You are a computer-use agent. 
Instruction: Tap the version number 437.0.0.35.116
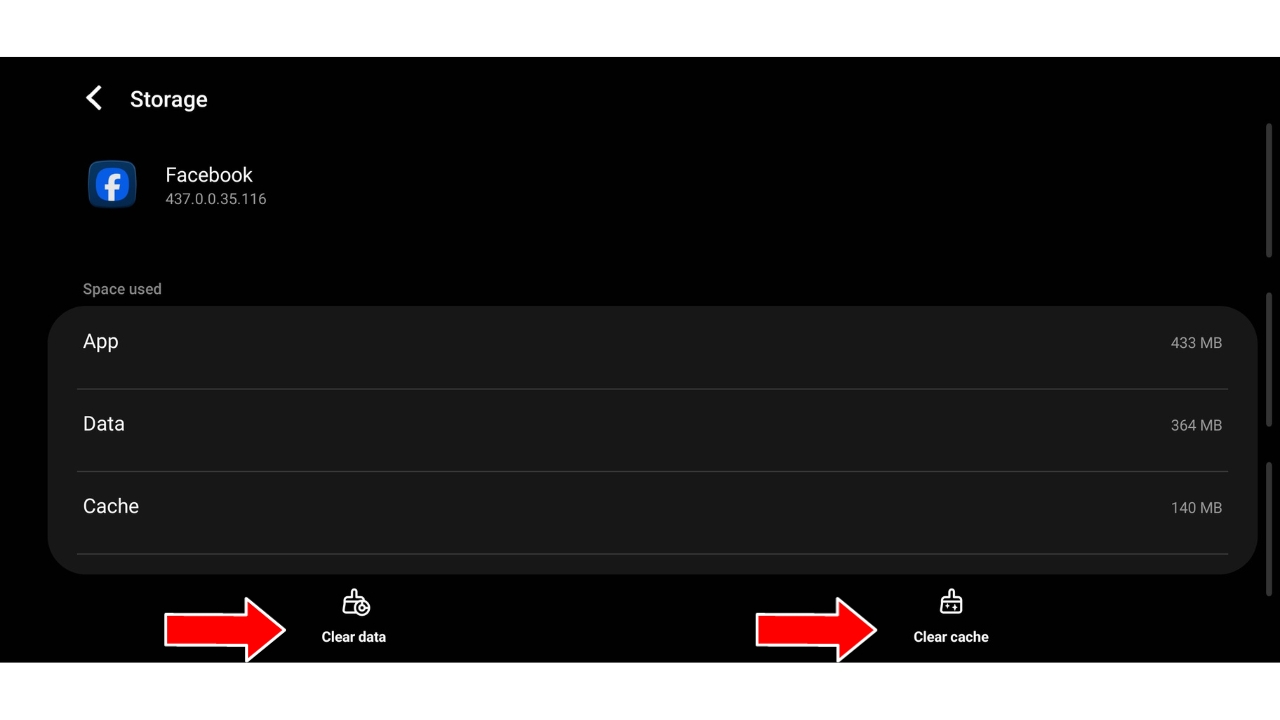click(x=216, y=199)
